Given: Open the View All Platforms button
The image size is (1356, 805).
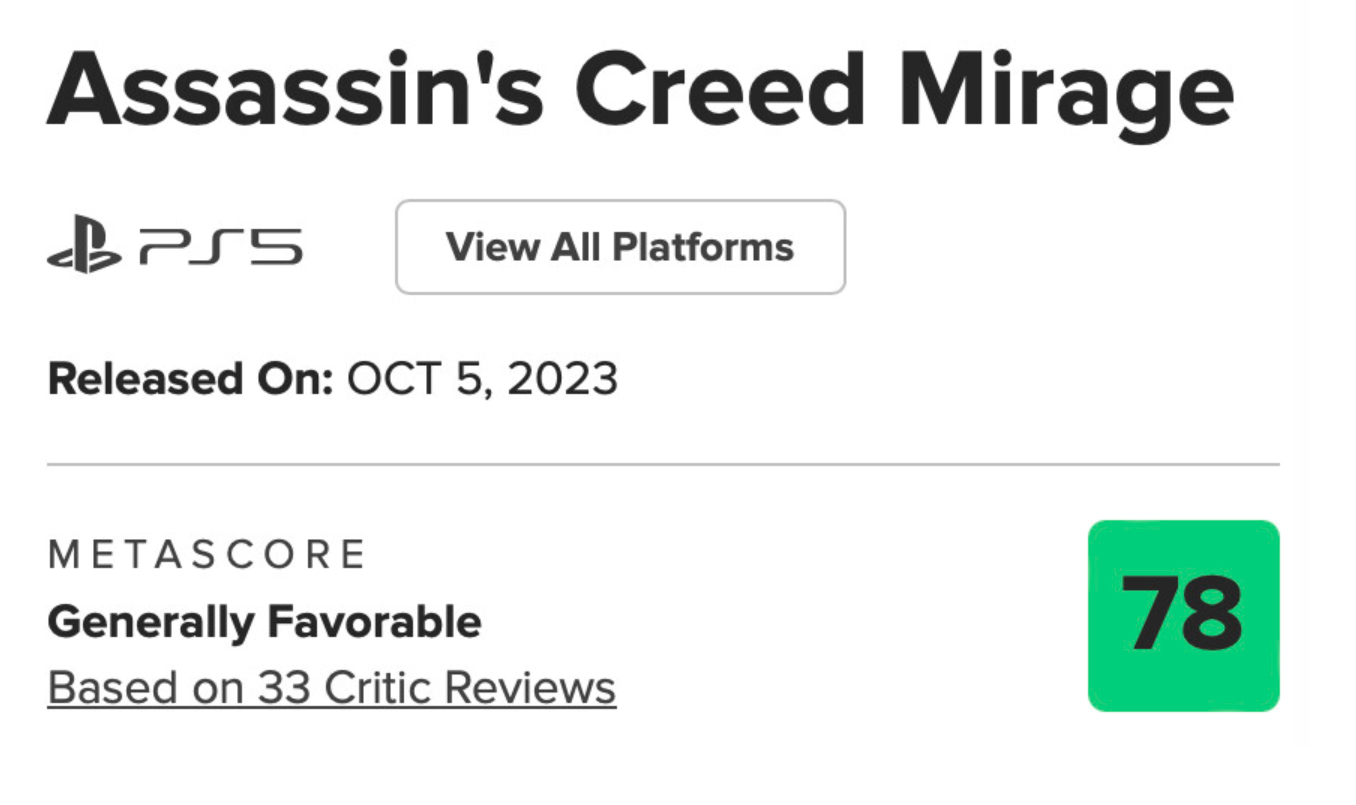Looking at the screenshot, I should coord(620,247).
